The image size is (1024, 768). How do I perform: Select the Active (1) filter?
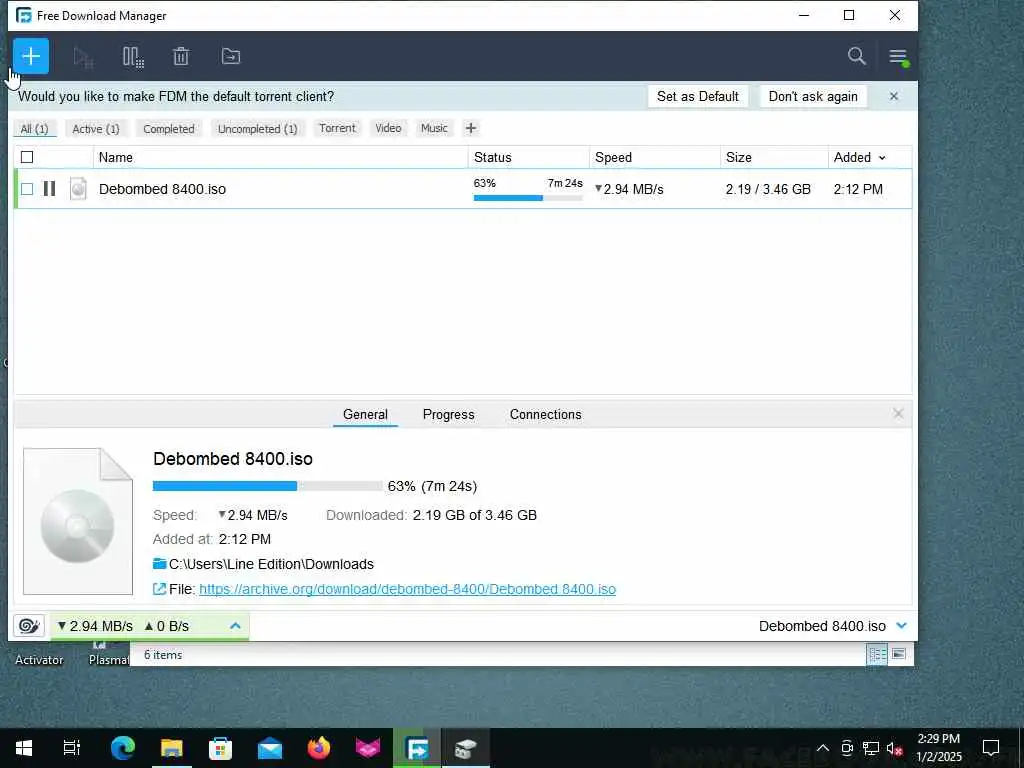[96, 129]
